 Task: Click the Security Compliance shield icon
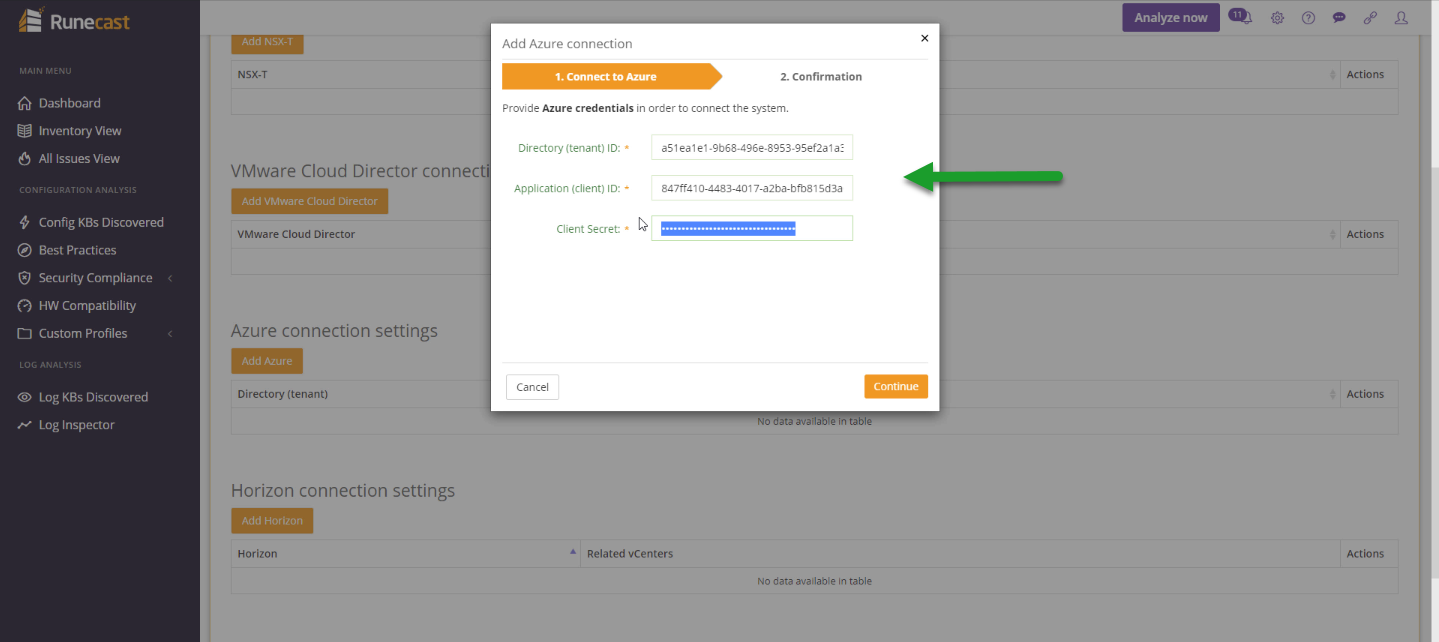click(25, 278)
